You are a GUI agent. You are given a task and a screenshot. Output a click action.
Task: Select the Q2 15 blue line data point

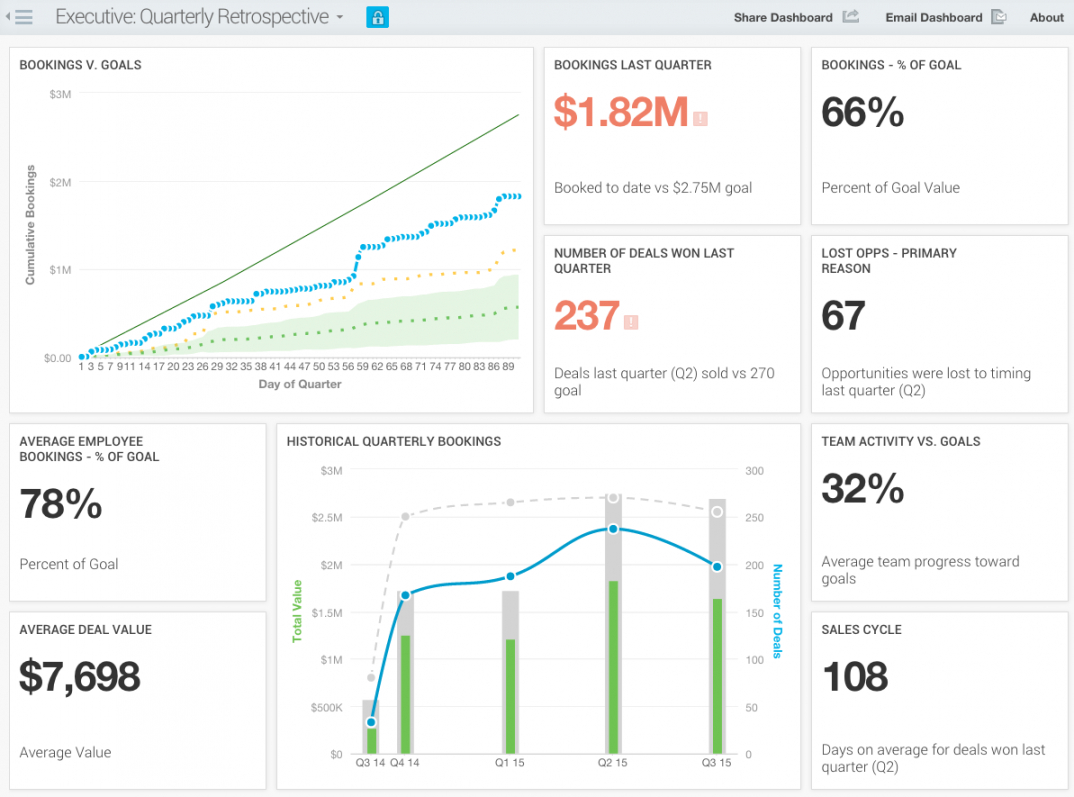pyautogui.click(x=613, y=529)
